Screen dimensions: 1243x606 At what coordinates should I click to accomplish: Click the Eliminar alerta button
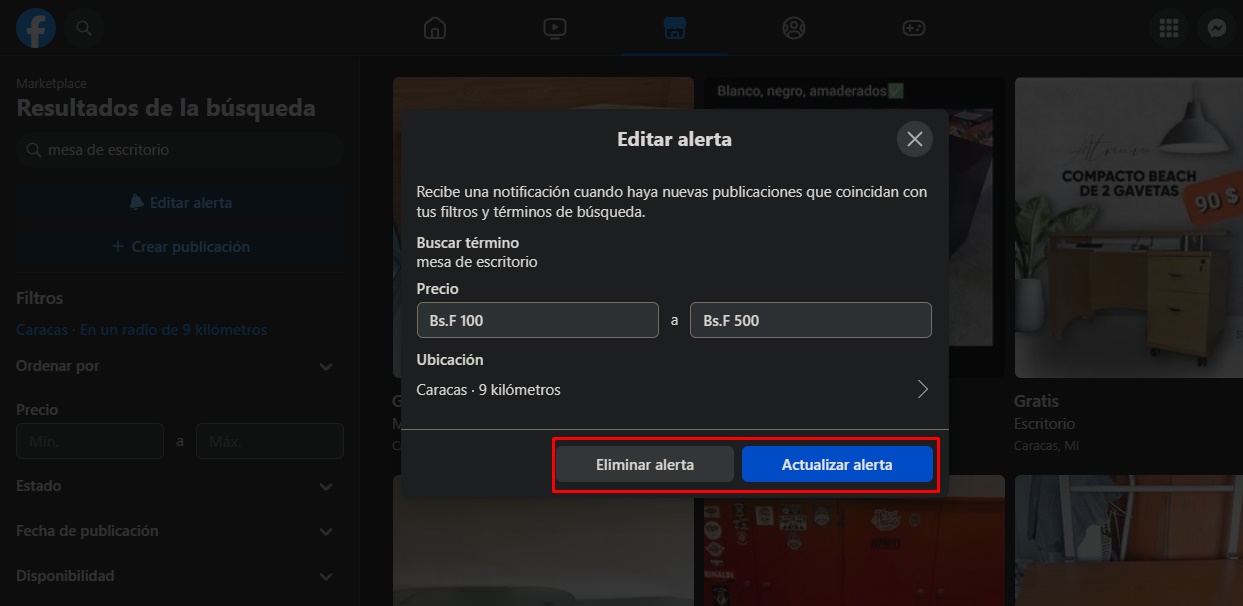(645, 464)
